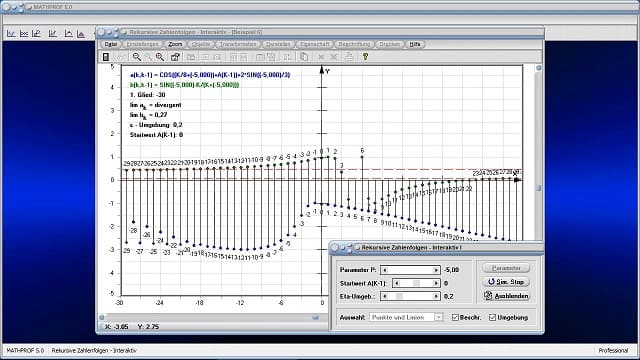Click the Parameter P slider track

click(410, 270)
